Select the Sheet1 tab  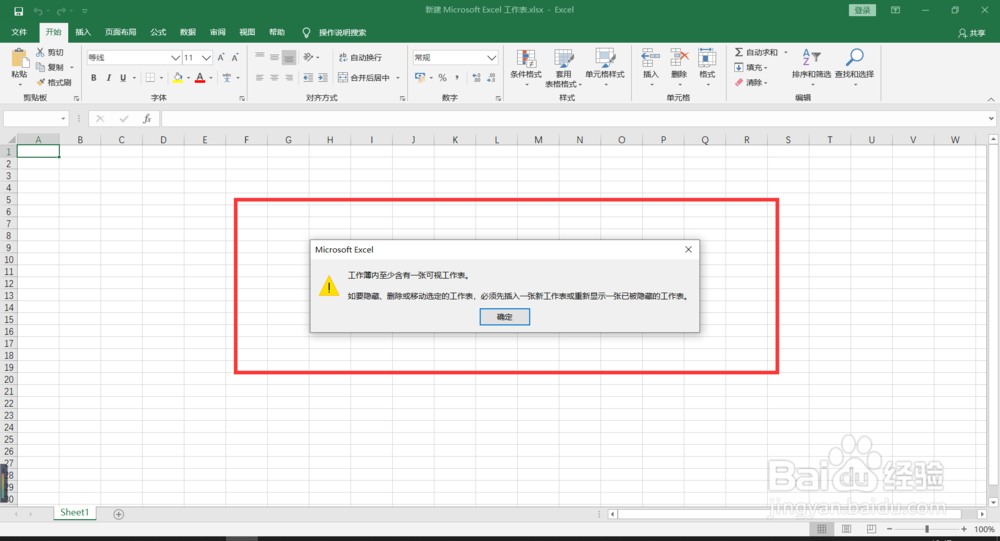coord(75,512)
